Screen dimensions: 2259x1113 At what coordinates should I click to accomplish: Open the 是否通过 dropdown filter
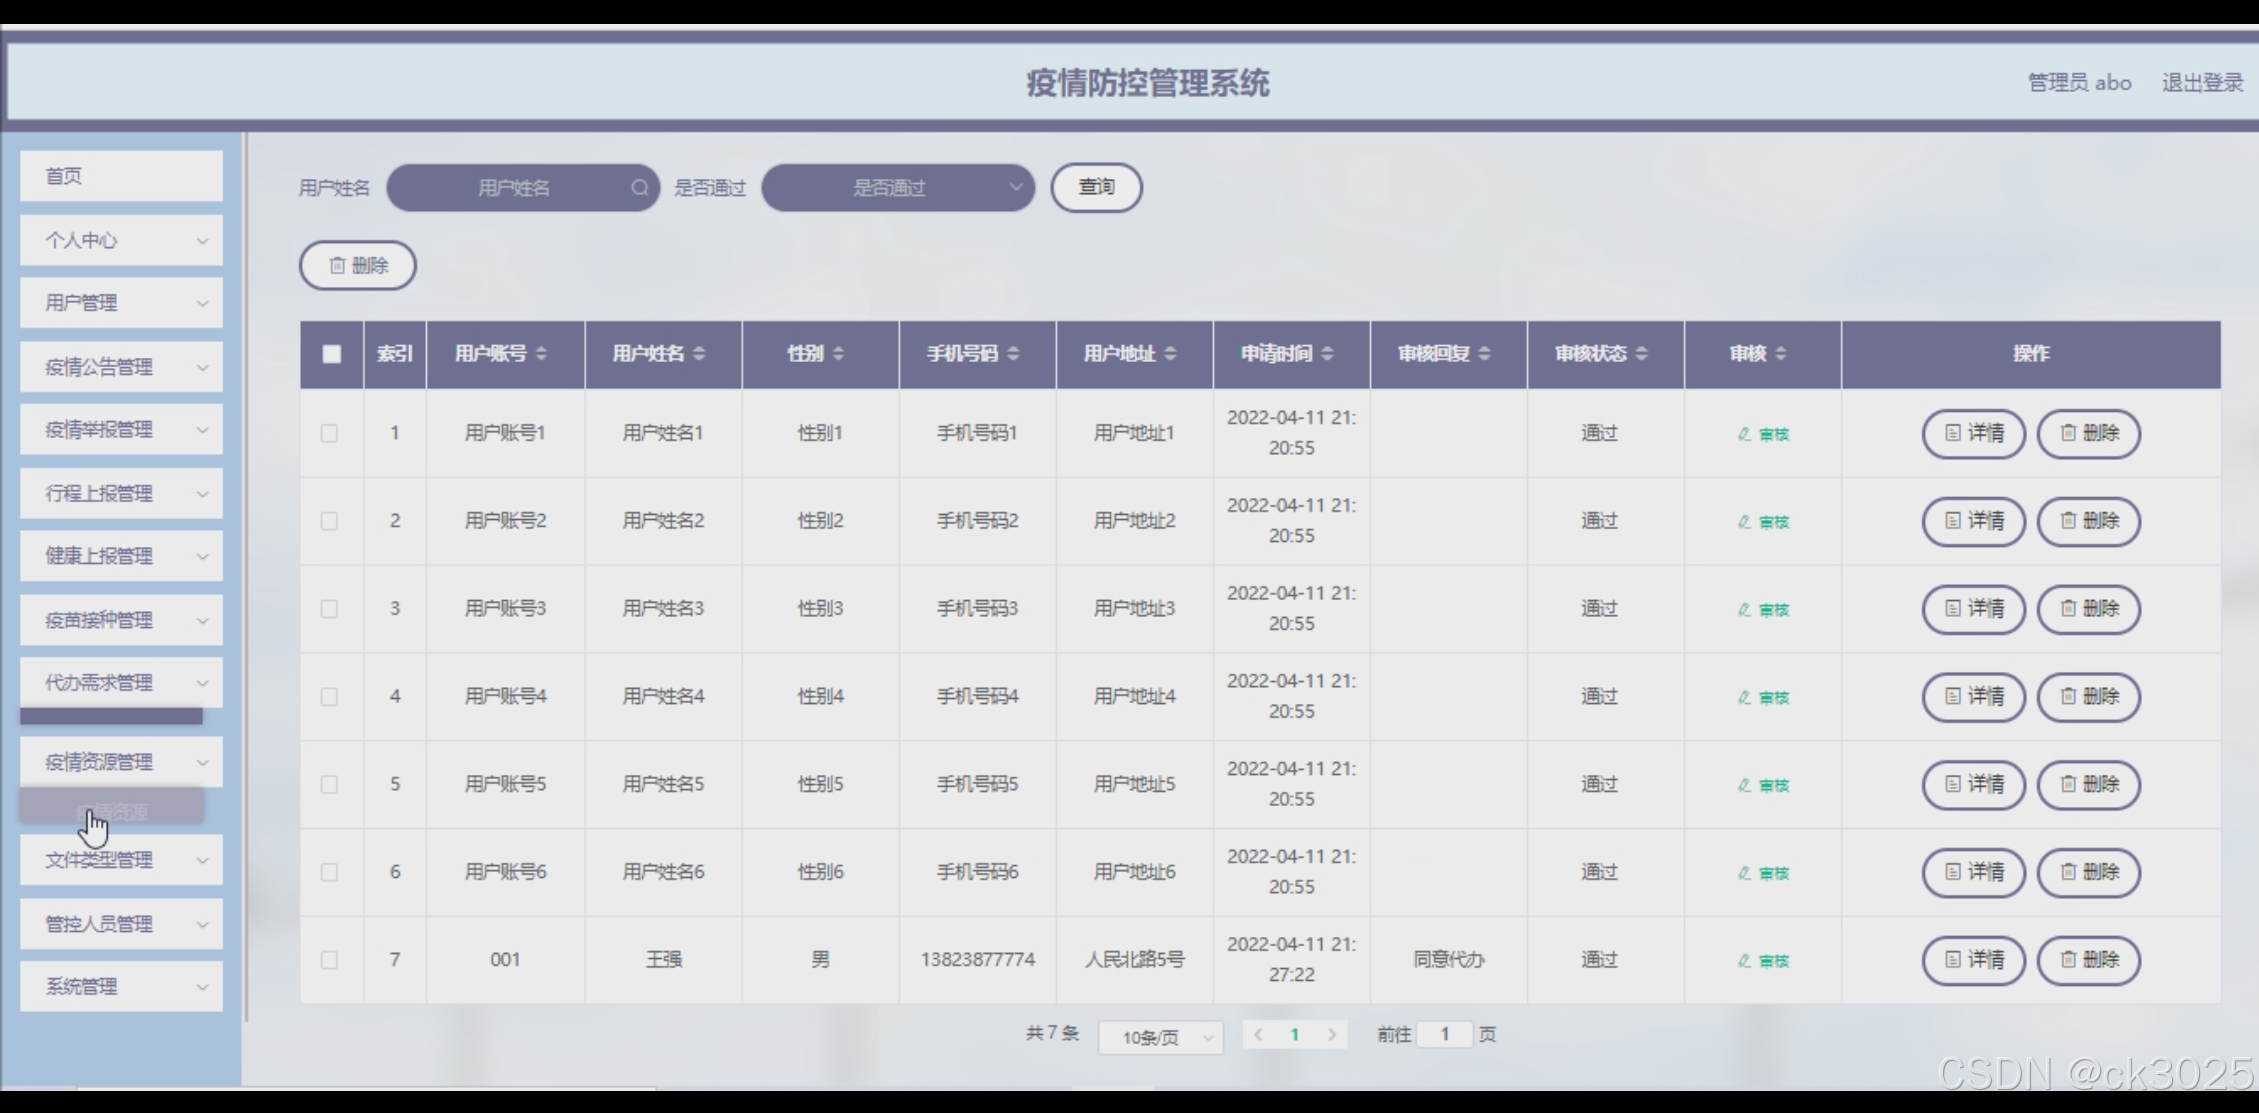click(x=897, y=188)
